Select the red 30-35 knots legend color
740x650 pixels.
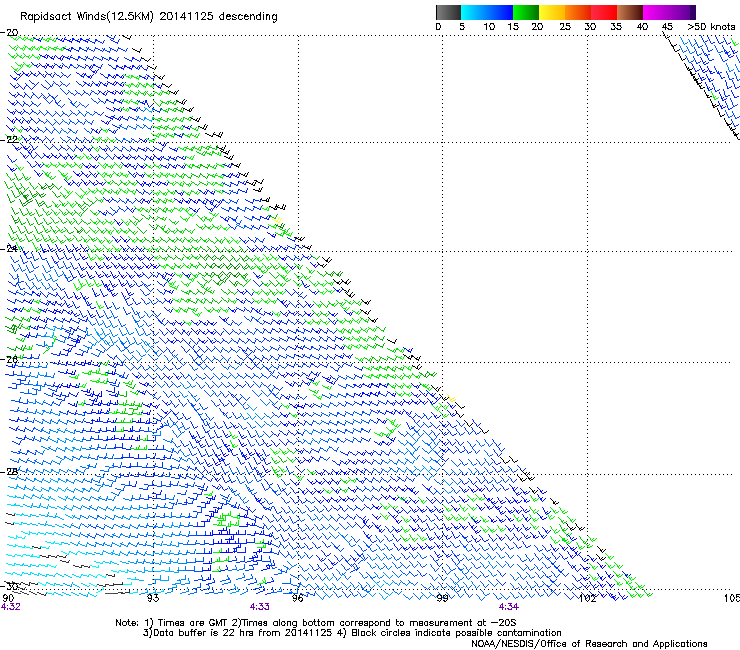604,12
